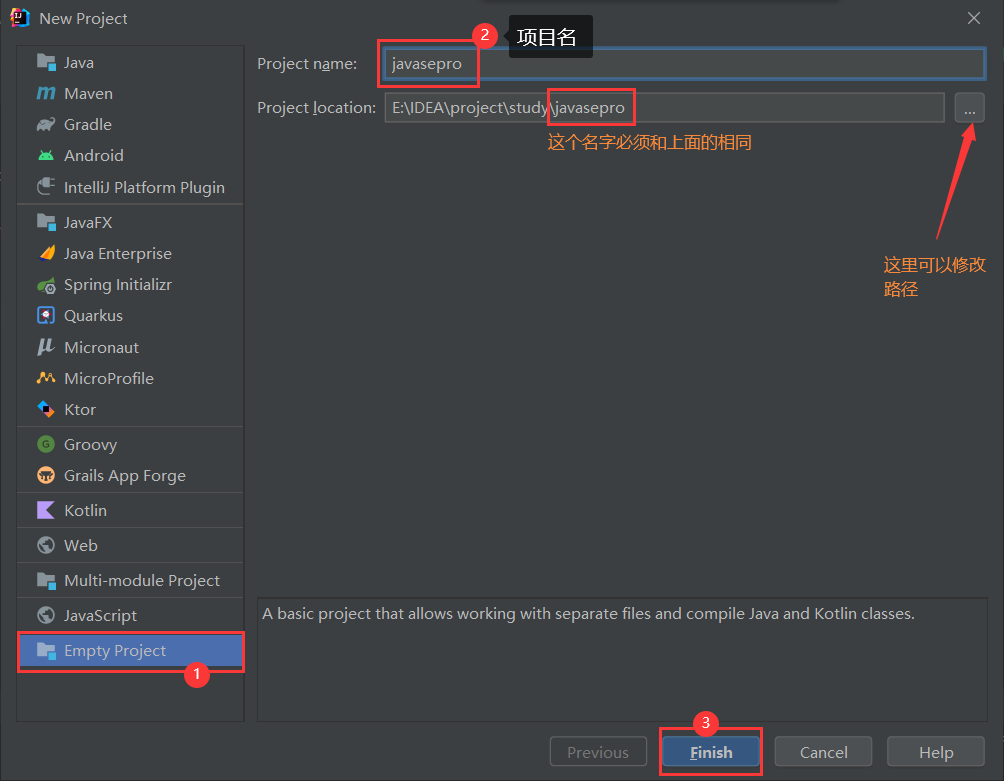
Task: Select Java in project type list
Action: tap(131, 62)
